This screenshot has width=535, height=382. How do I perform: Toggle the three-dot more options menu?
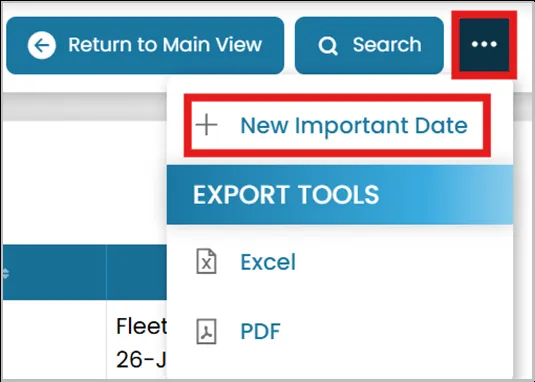point(484,44)
